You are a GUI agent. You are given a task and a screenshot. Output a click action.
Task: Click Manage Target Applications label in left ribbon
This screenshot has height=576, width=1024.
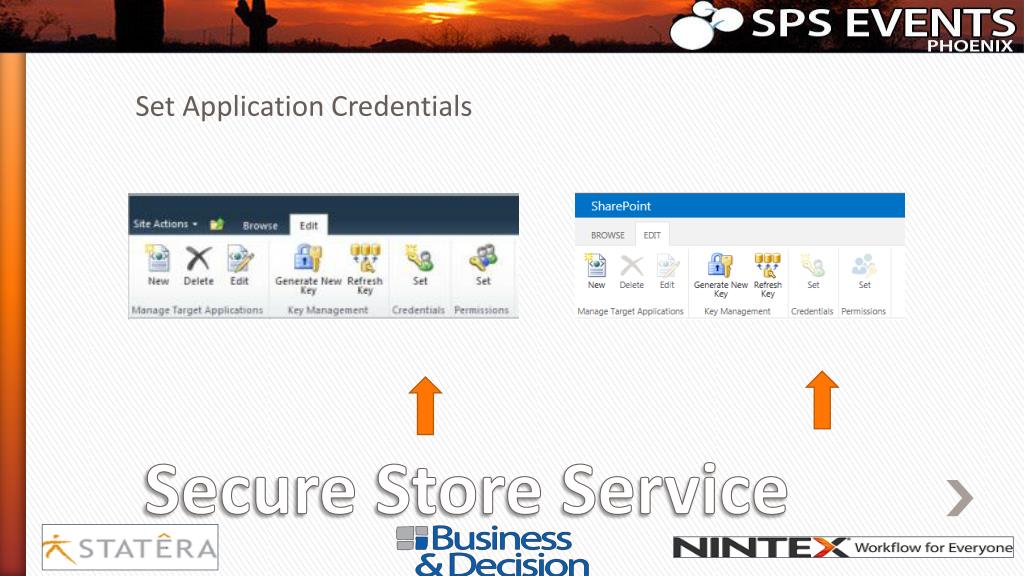click(197, 310)
